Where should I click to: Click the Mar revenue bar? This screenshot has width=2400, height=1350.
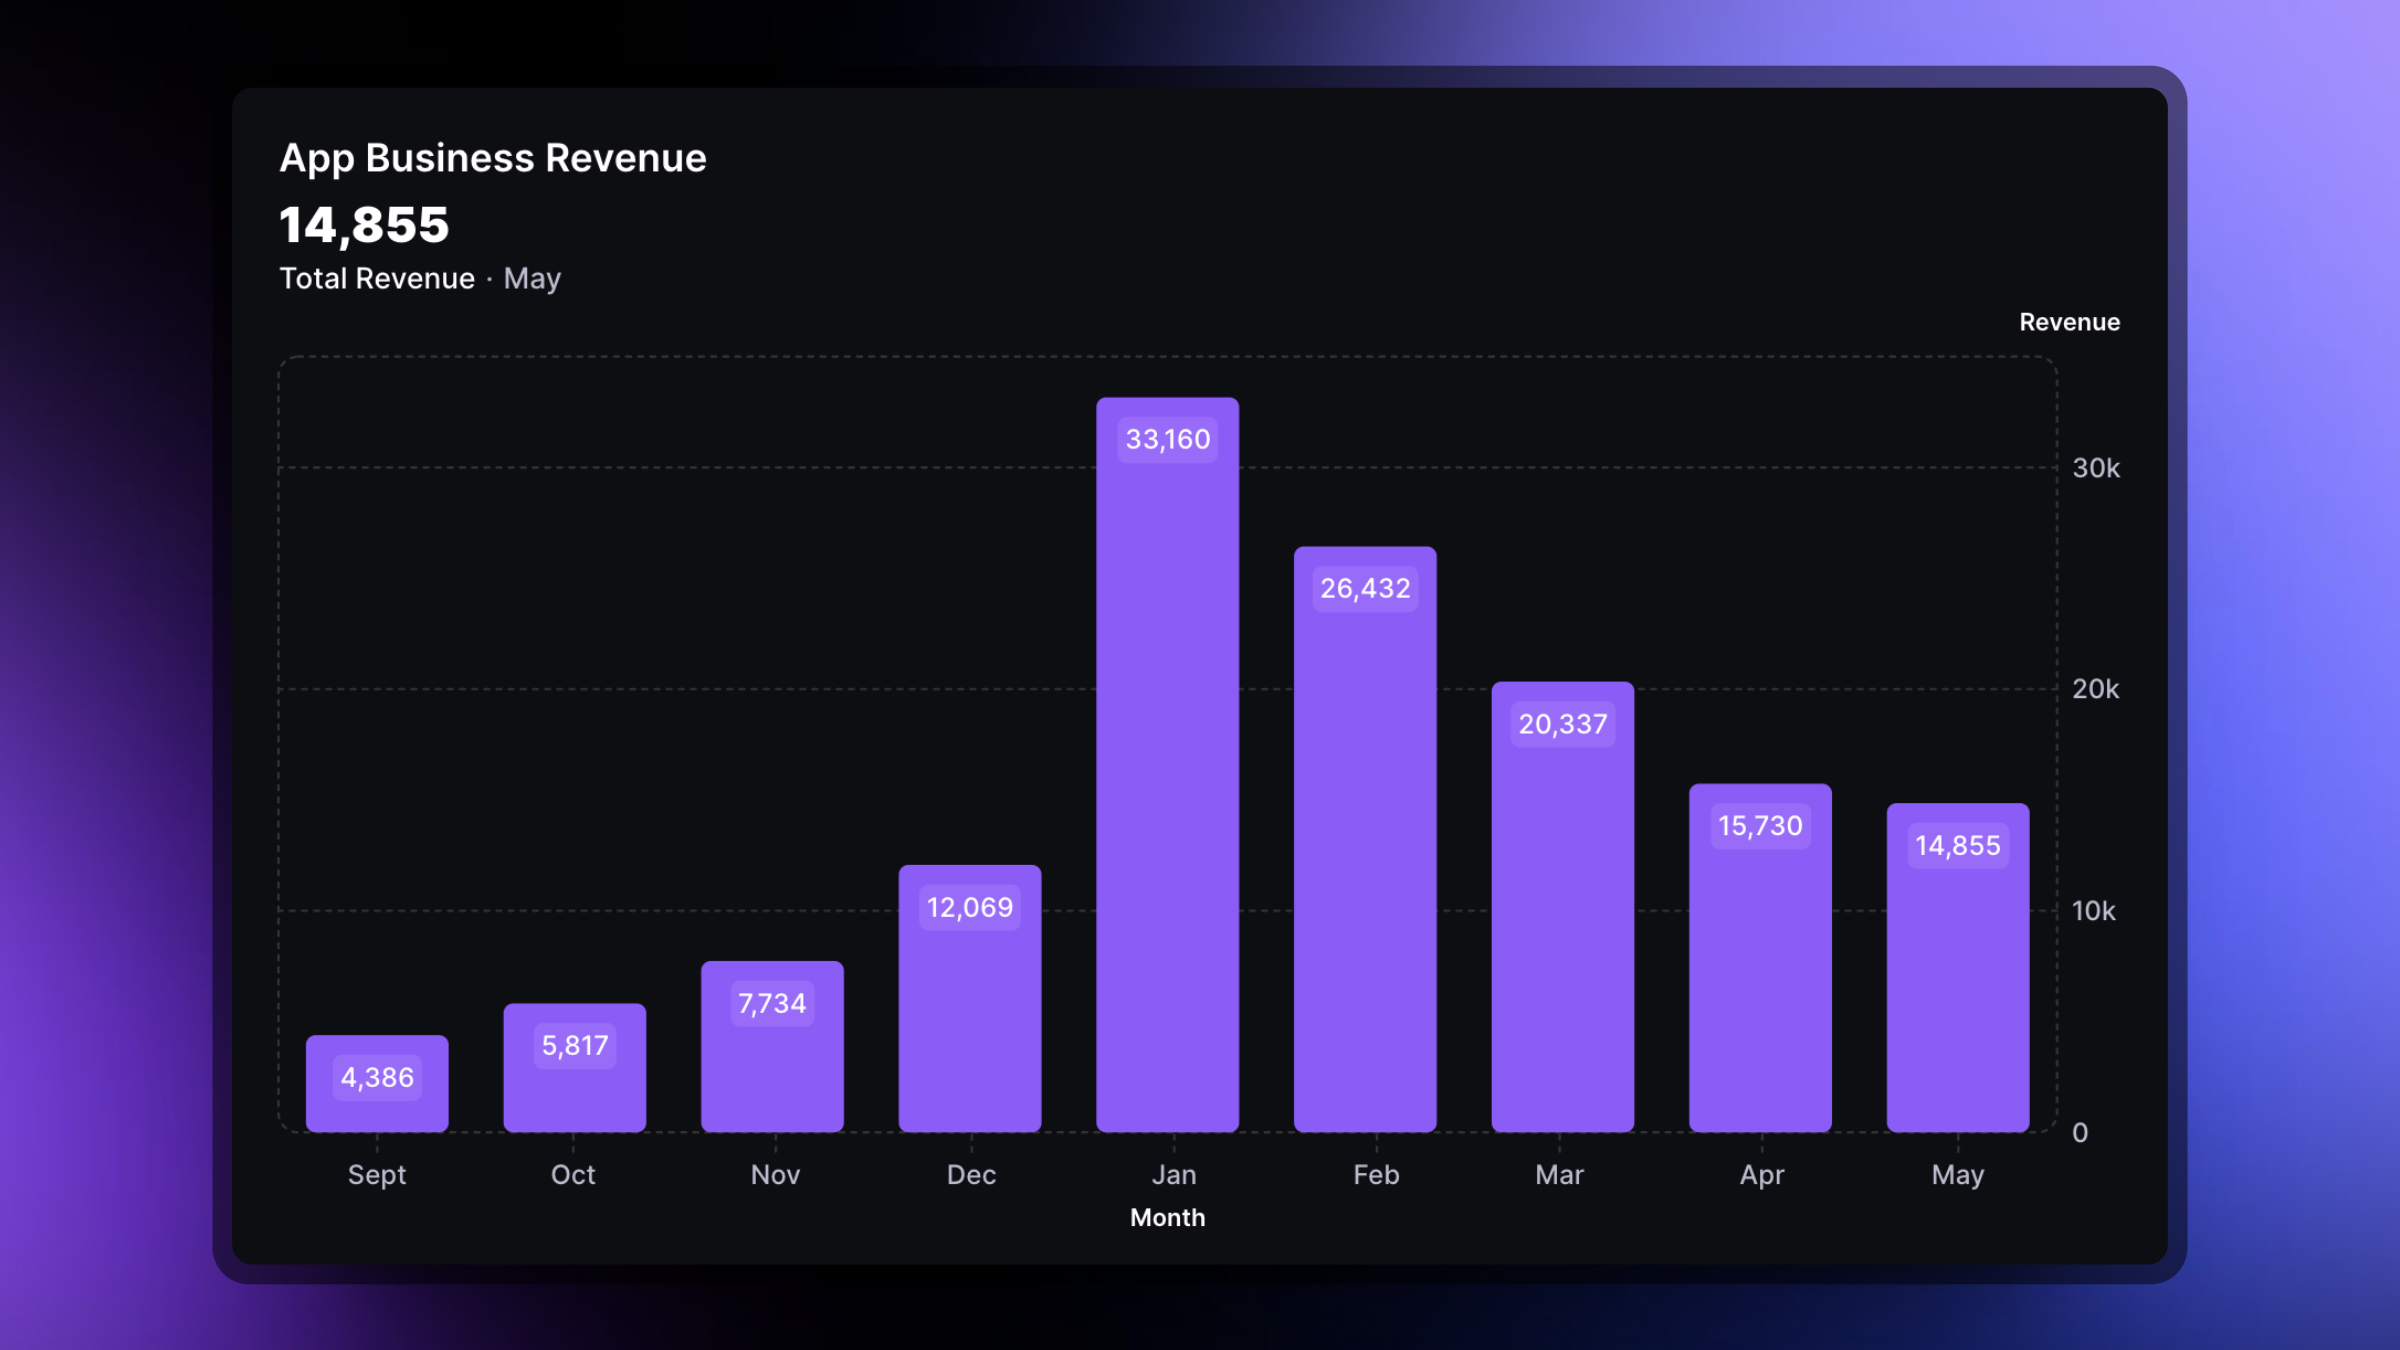click(1563, 907)
